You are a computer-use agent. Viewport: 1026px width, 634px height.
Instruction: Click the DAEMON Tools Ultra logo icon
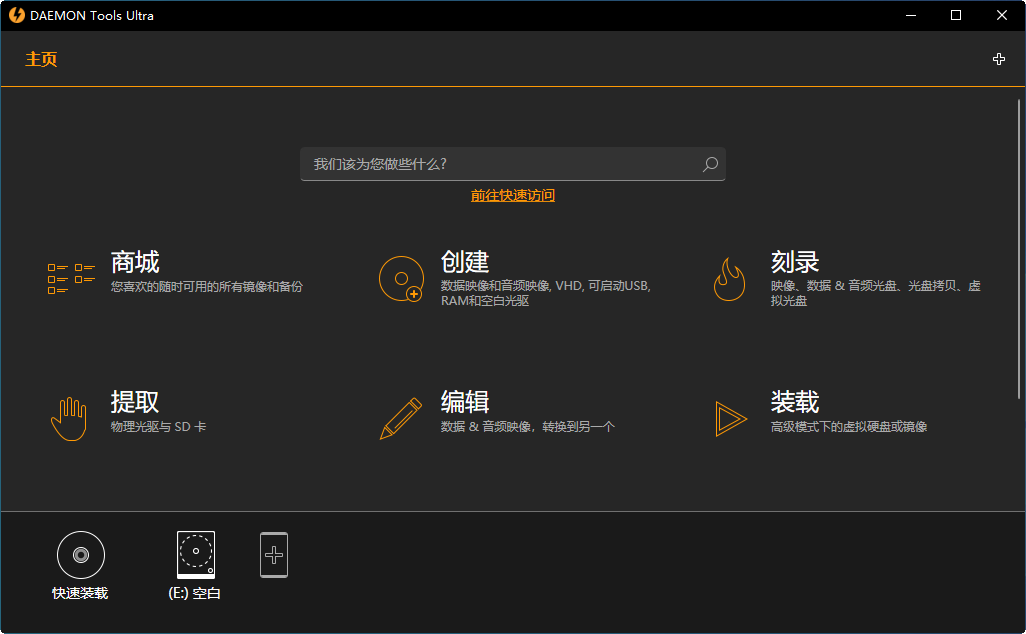pos(16,15)
